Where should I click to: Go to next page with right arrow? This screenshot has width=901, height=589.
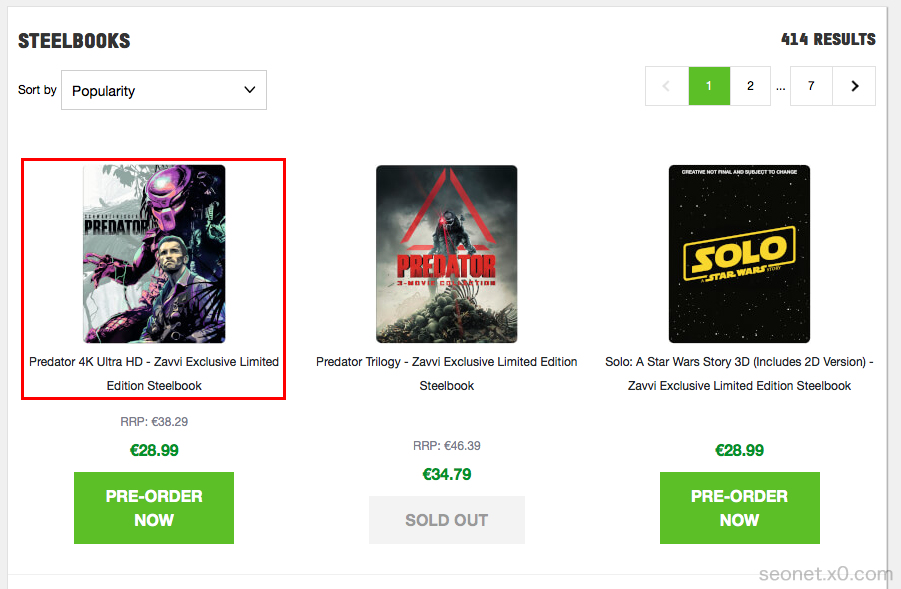pos(855,86)
